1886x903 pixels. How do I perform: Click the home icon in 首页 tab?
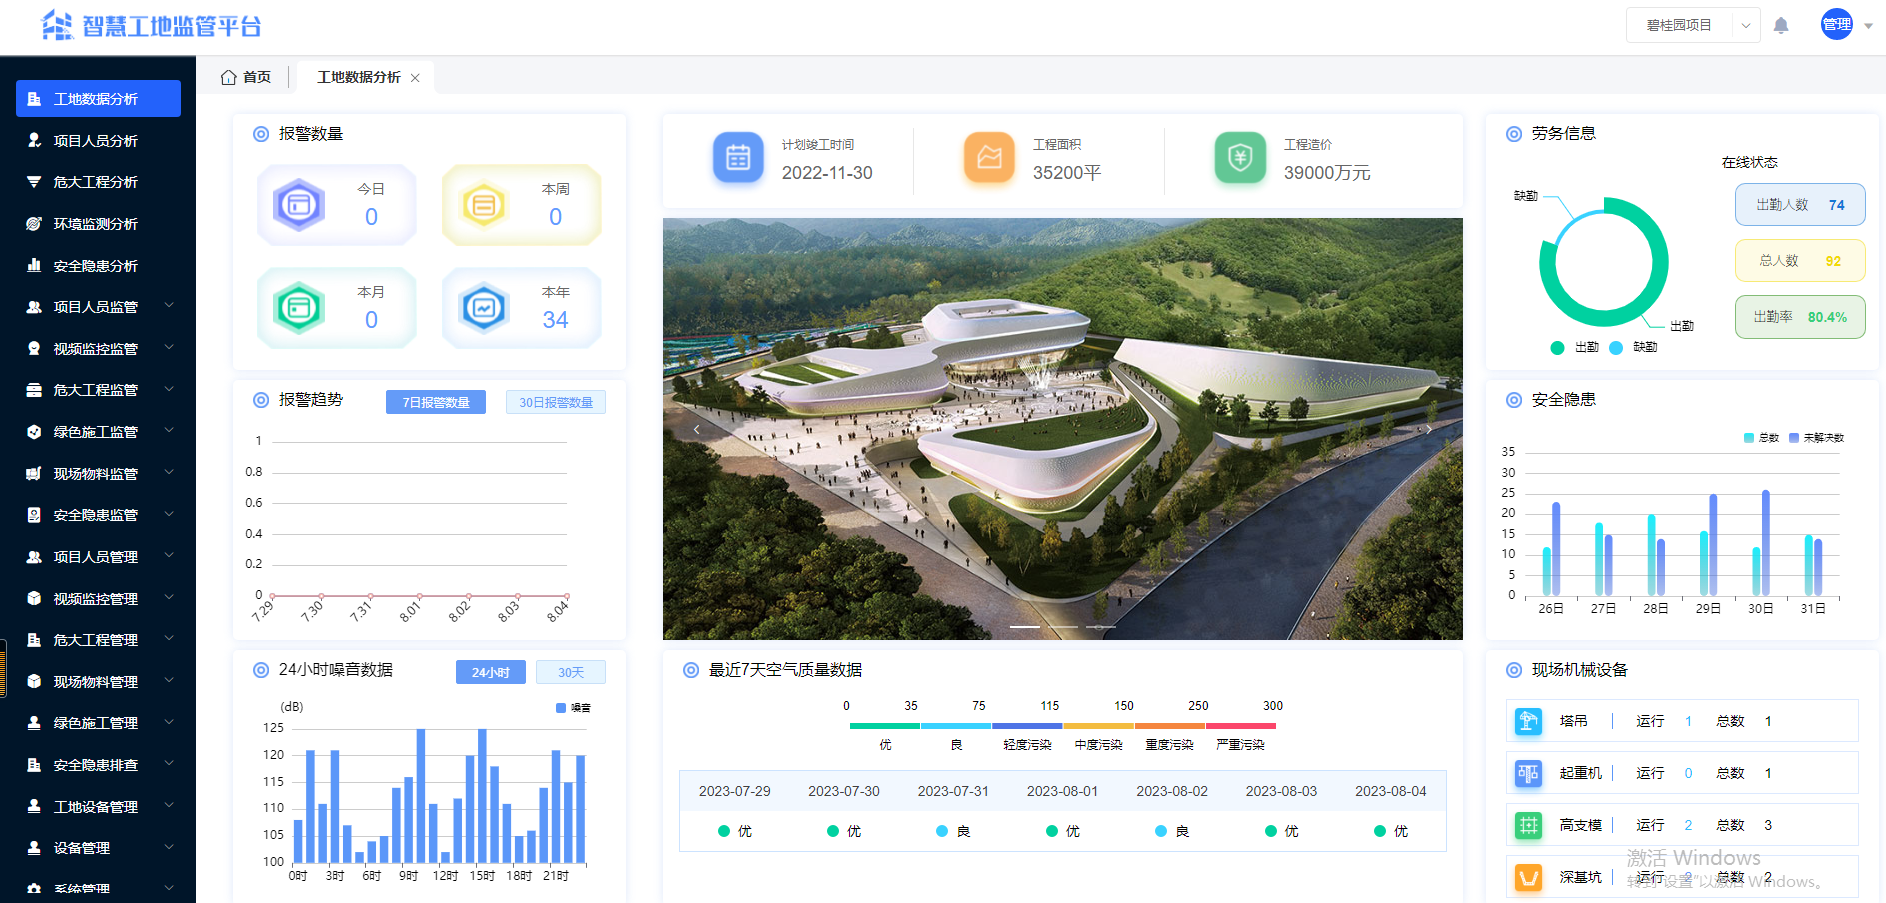click(x=229, y=77)
